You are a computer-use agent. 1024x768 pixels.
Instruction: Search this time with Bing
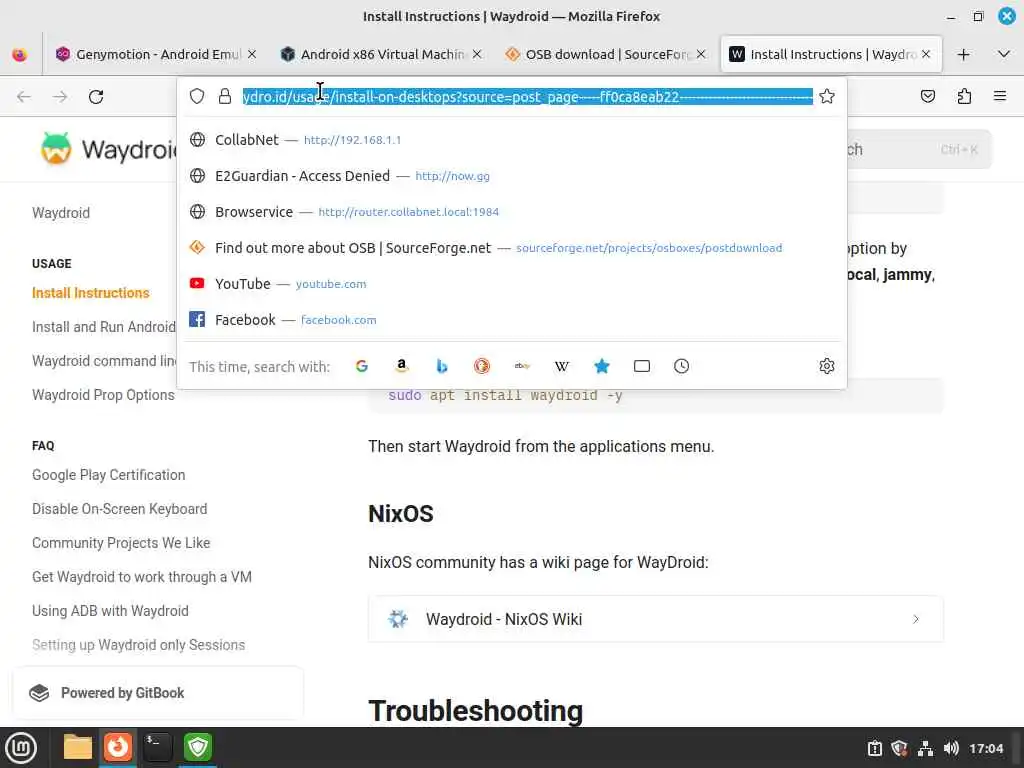pyautogui.click(x=441, y=366)
